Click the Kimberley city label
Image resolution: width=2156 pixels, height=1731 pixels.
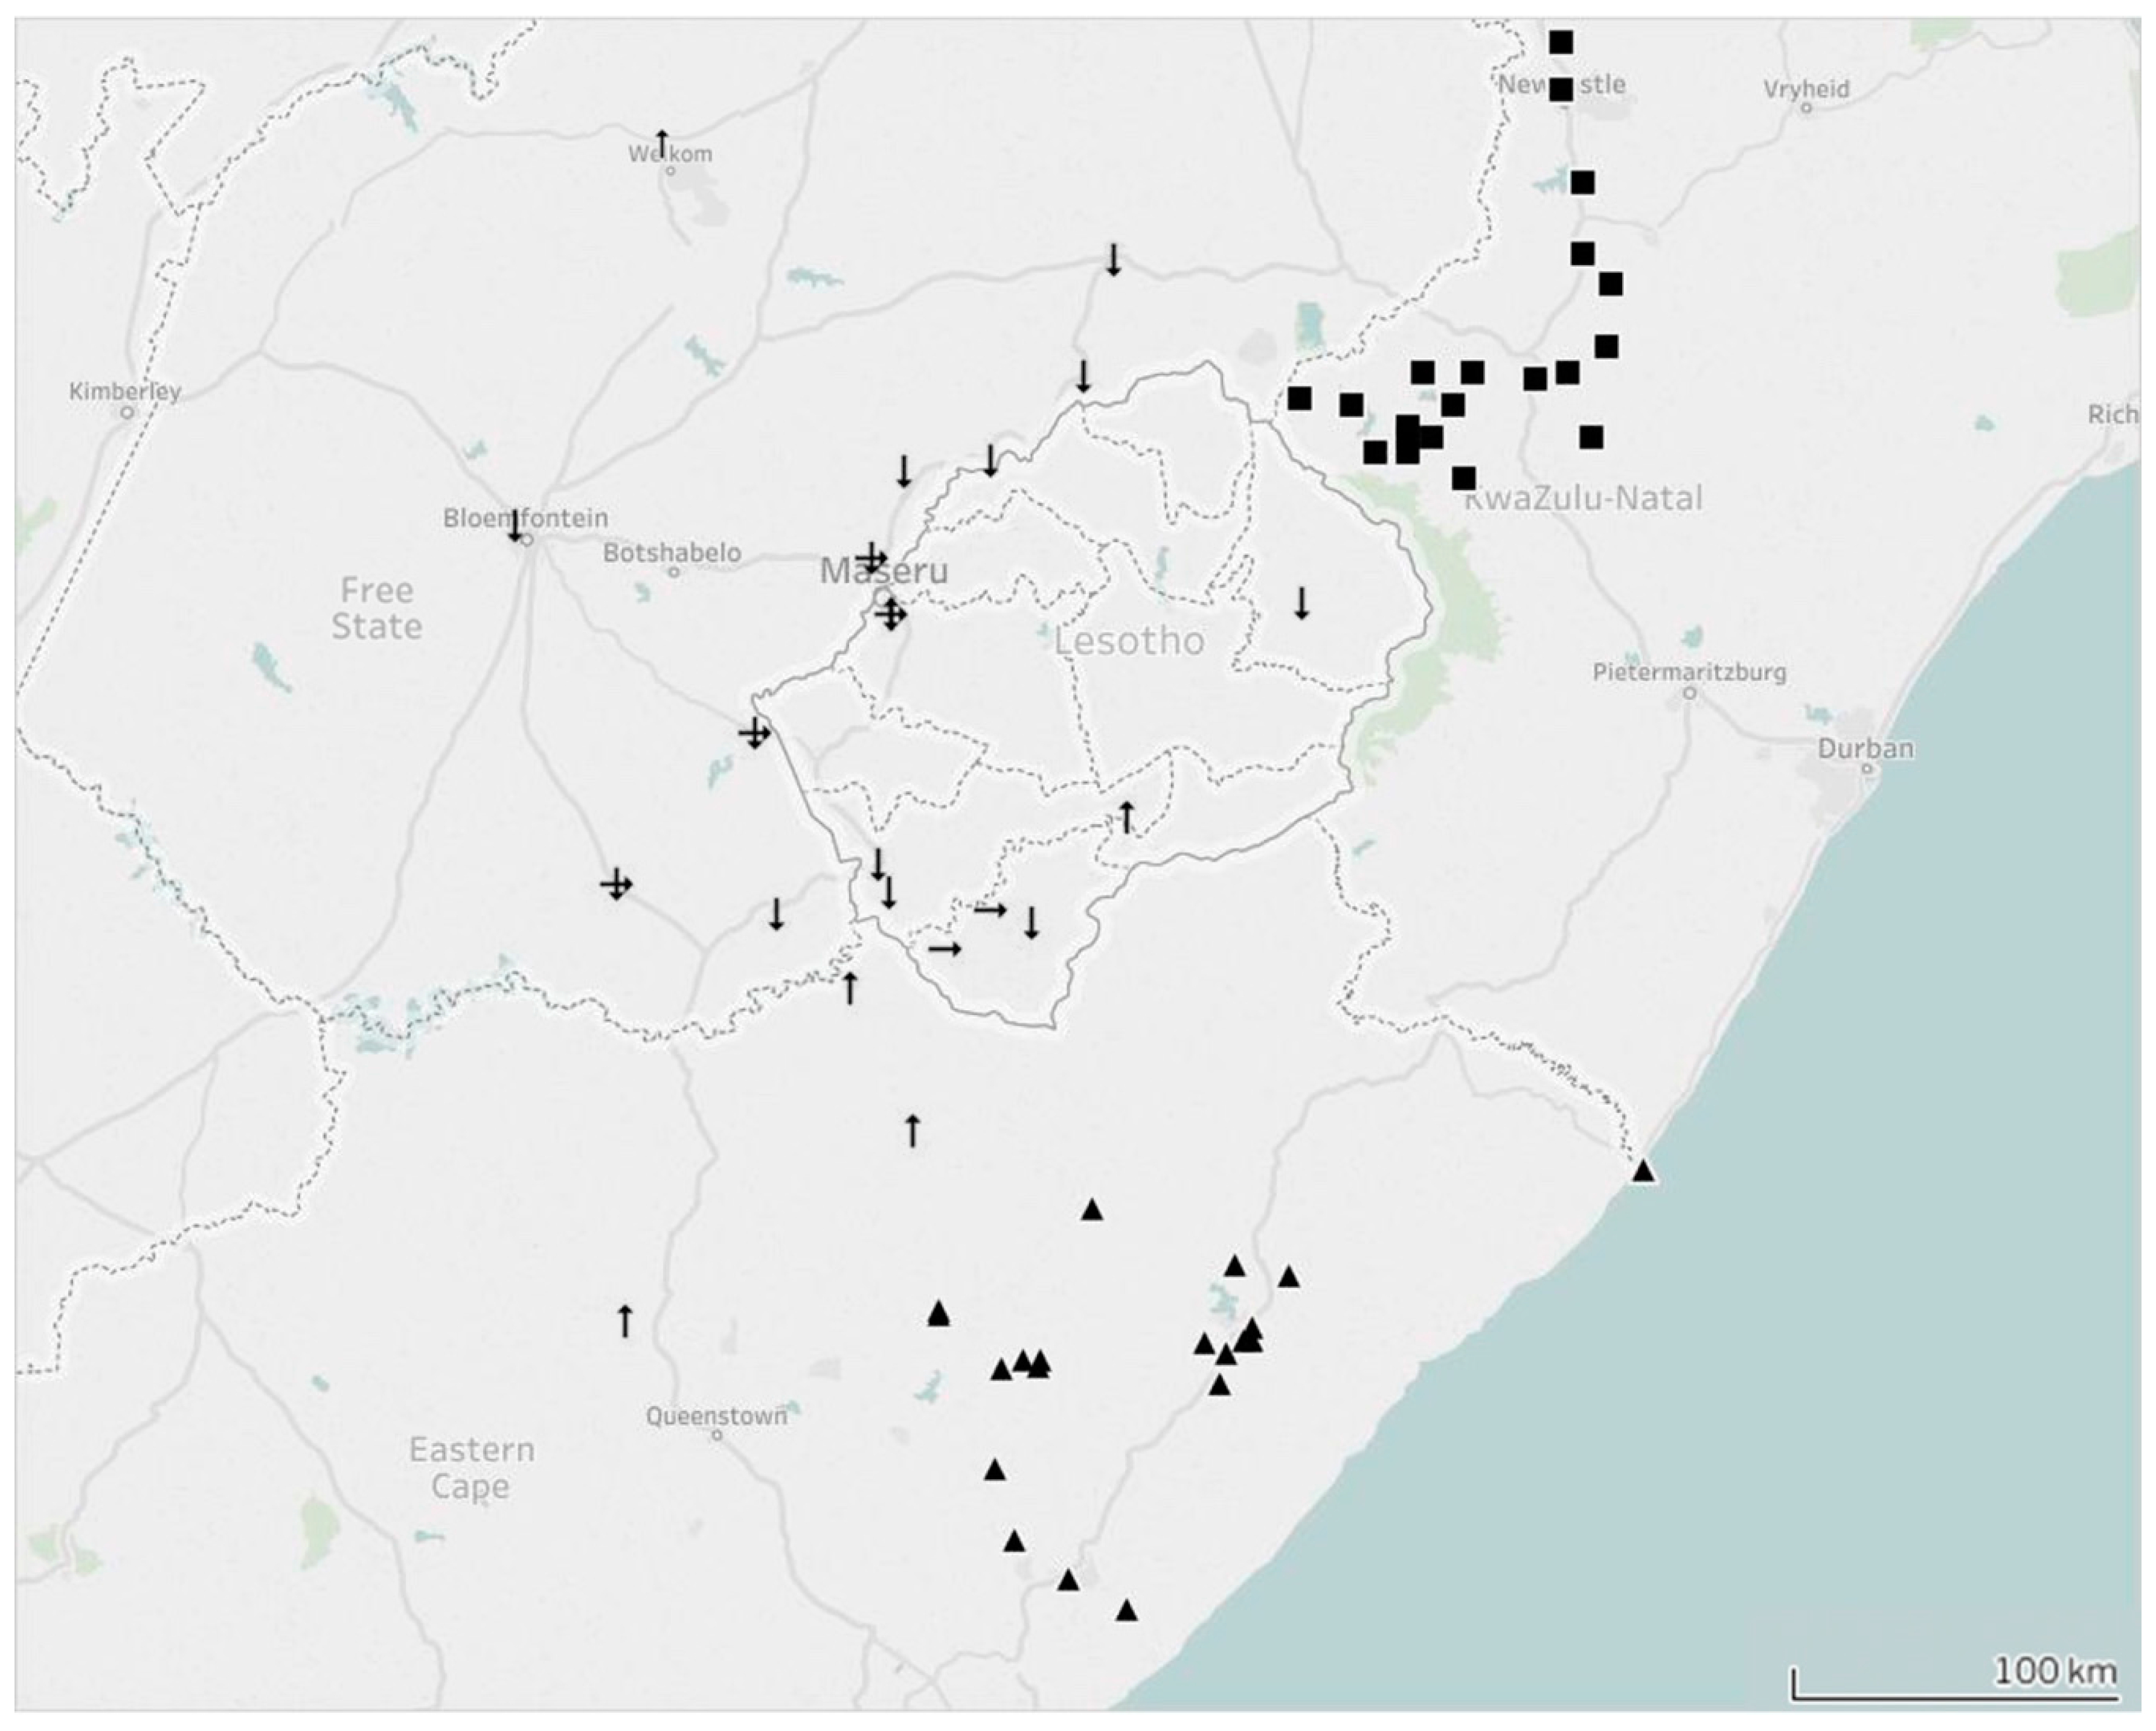(x=125, y=391)
